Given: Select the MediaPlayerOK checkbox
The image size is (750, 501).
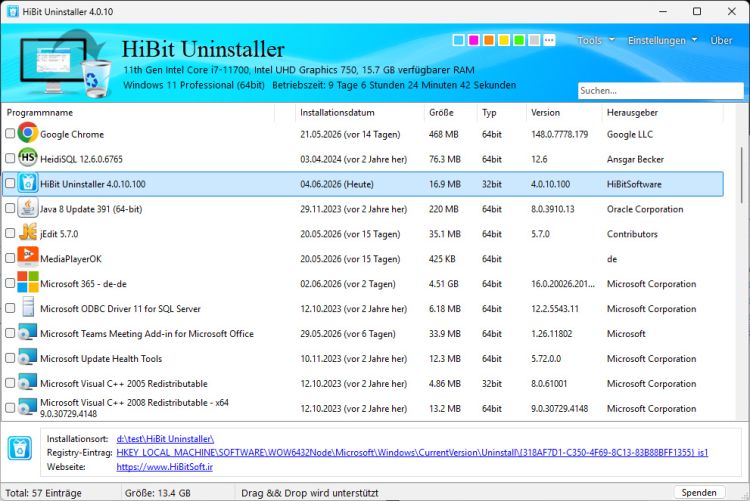Looking at the screenshot, I should (10, 258).
